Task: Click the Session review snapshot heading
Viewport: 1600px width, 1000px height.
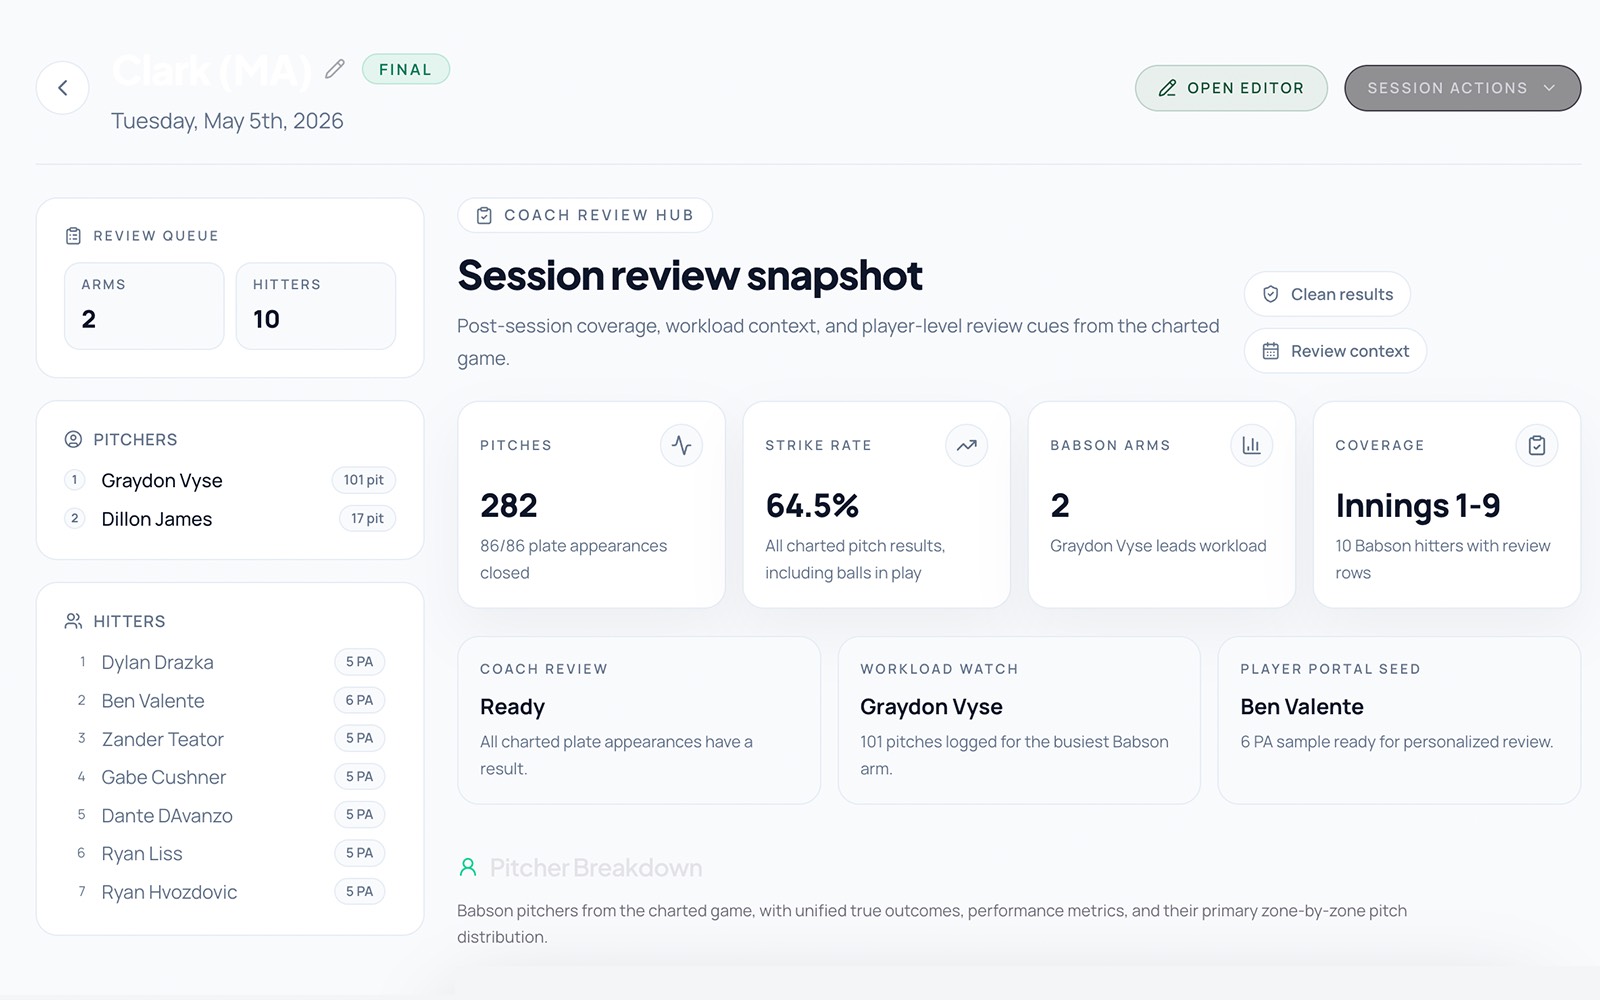Action: point(690,275)
